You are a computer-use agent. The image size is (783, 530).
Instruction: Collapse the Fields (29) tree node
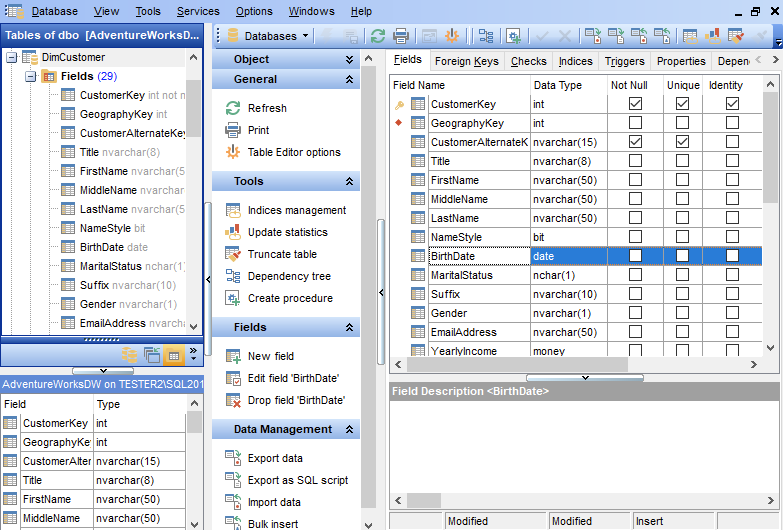tap(30, 76)
